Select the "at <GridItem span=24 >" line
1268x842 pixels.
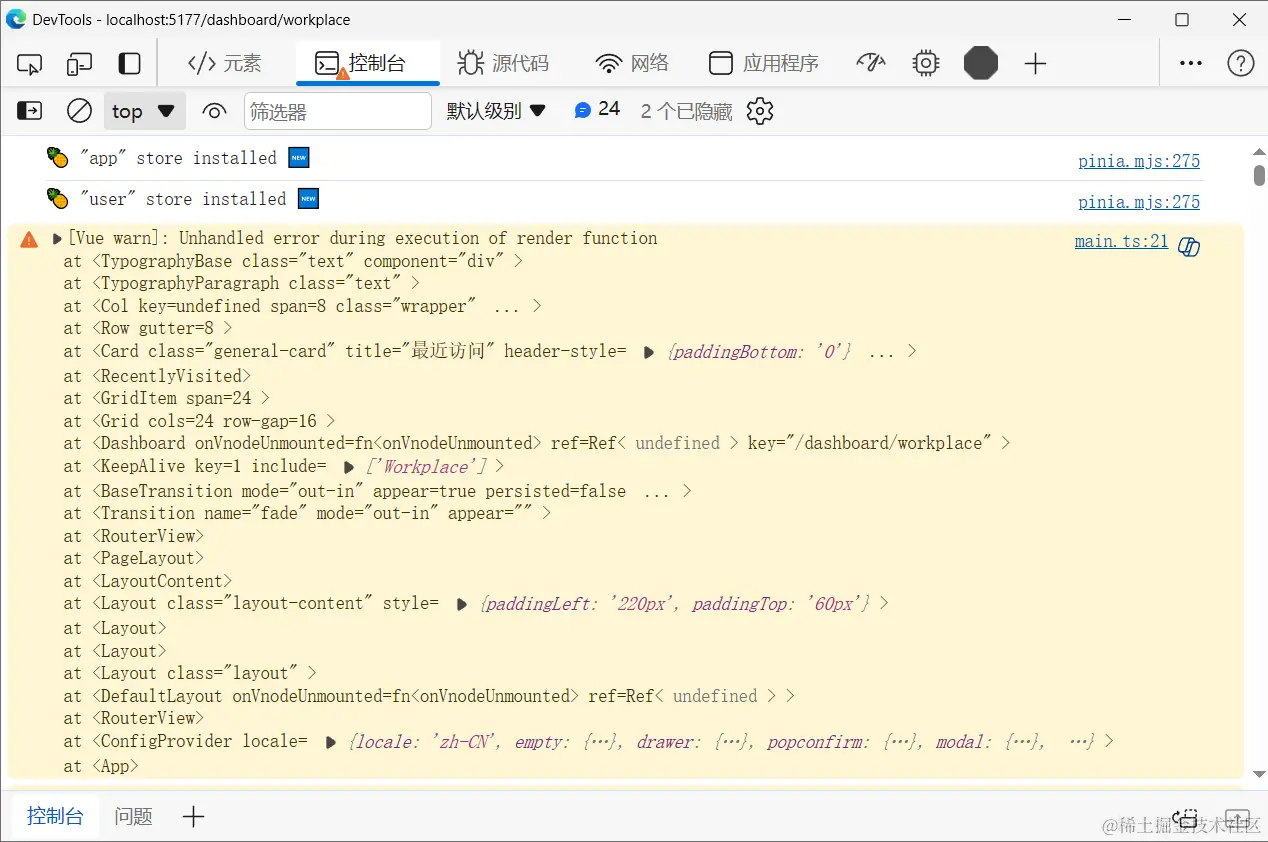tap(167, 398)
